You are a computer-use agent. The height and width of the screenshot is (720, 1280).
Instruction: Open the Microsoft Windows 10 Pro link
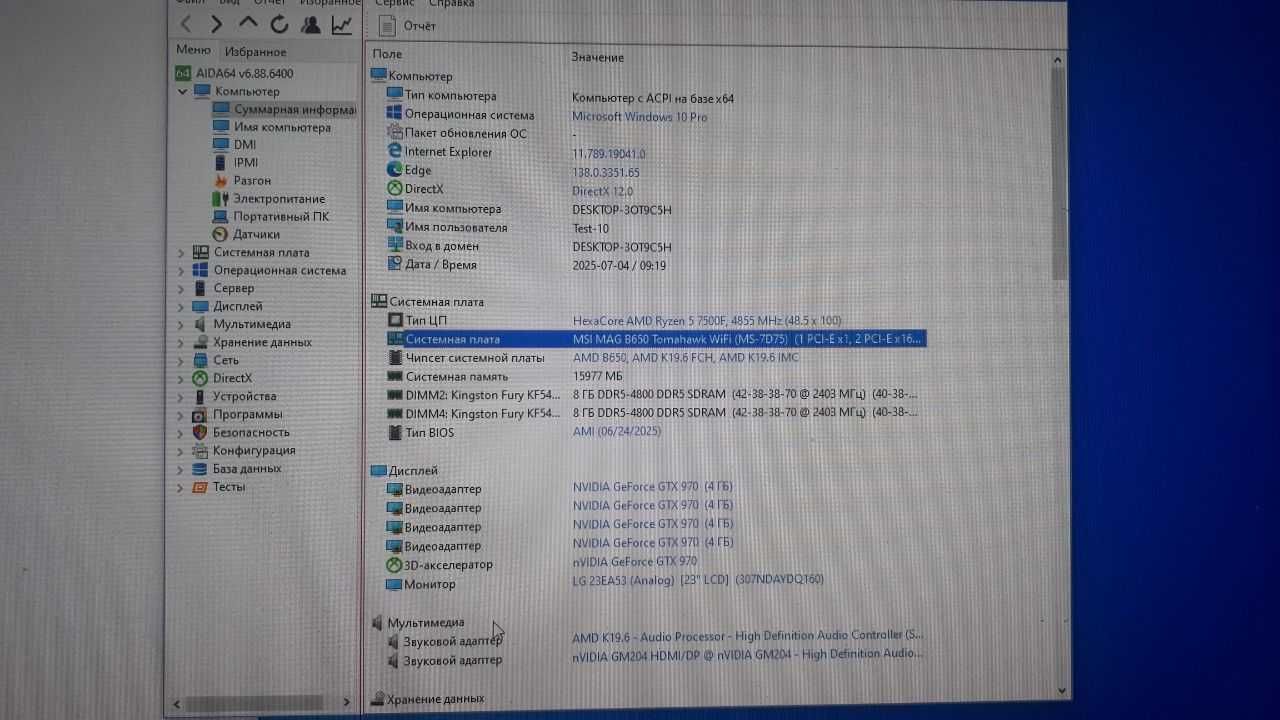coord(639,117)
